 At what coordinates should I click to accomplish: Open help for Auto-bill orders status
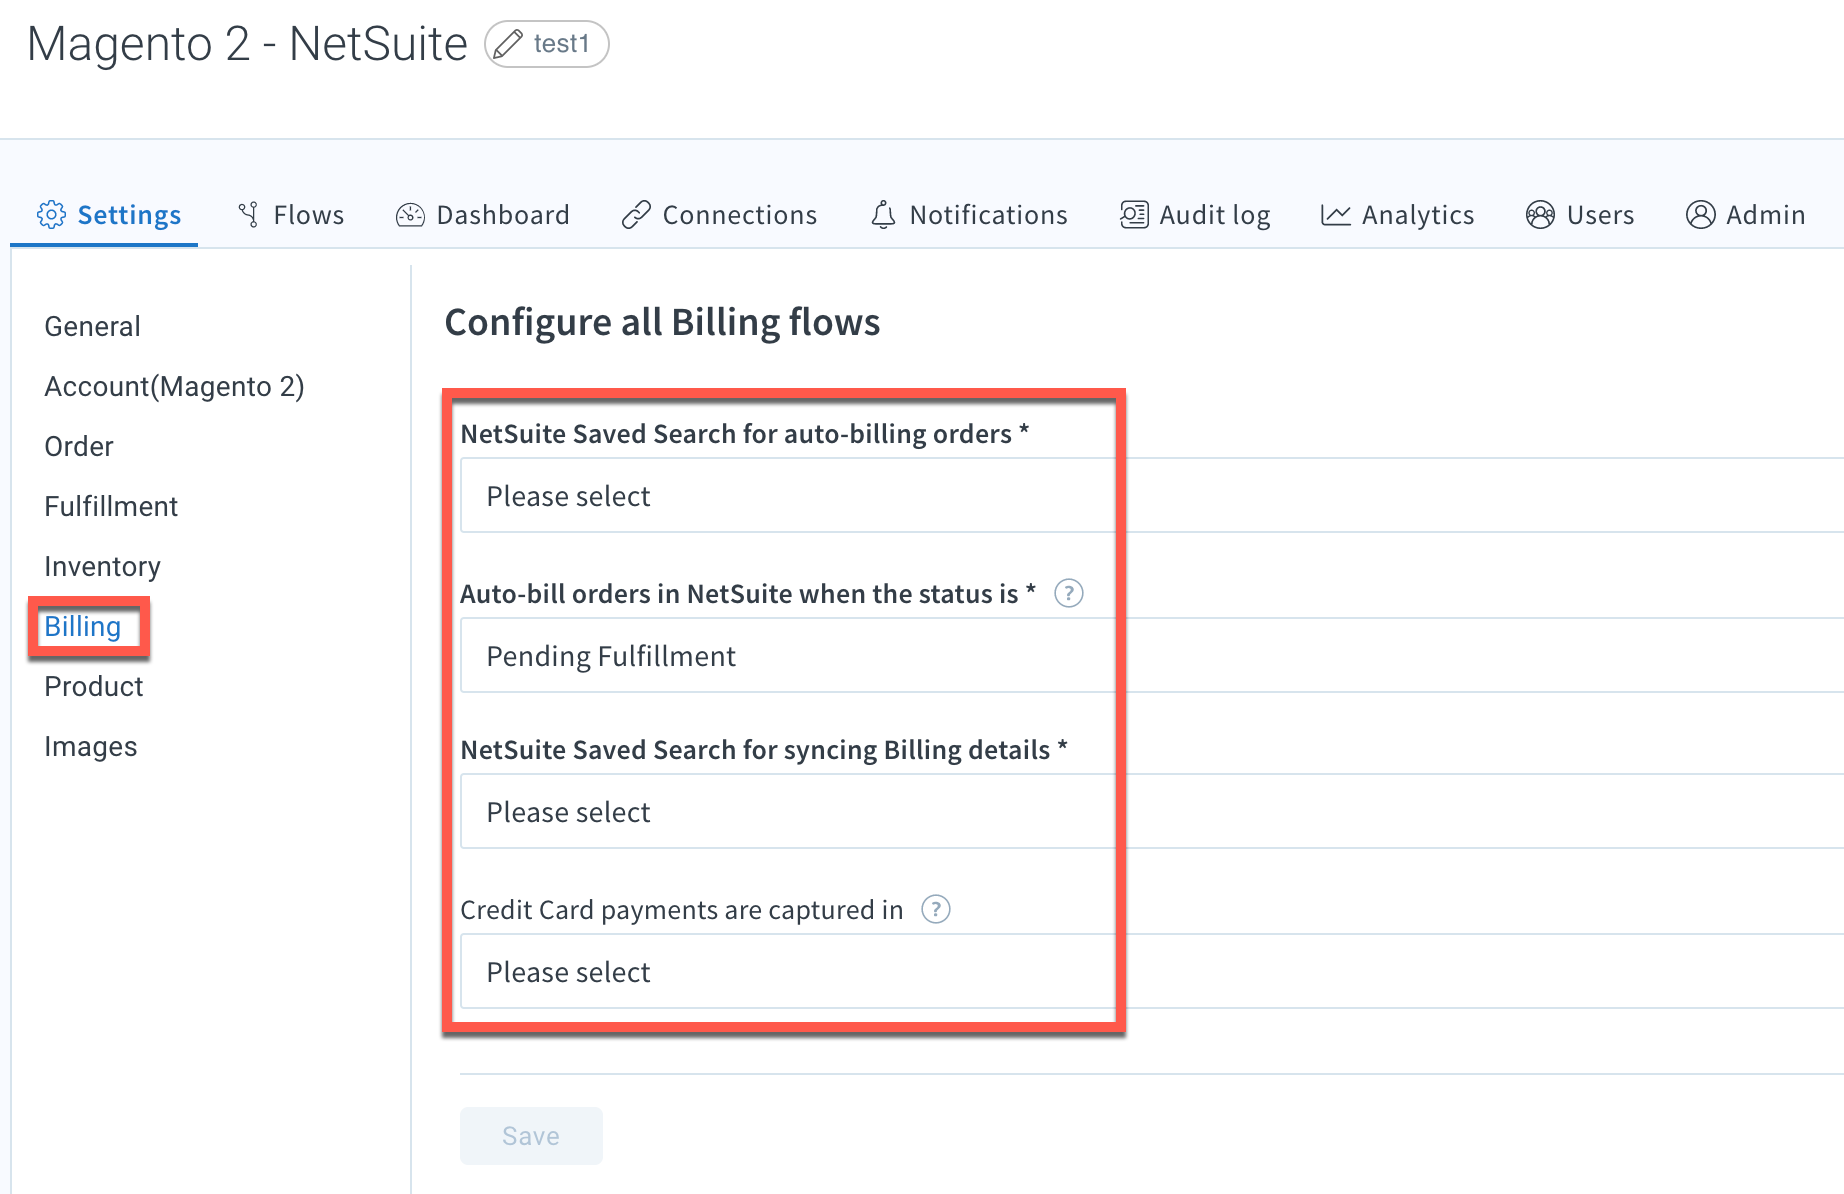pyautogui.click(x=1069, y=593)
